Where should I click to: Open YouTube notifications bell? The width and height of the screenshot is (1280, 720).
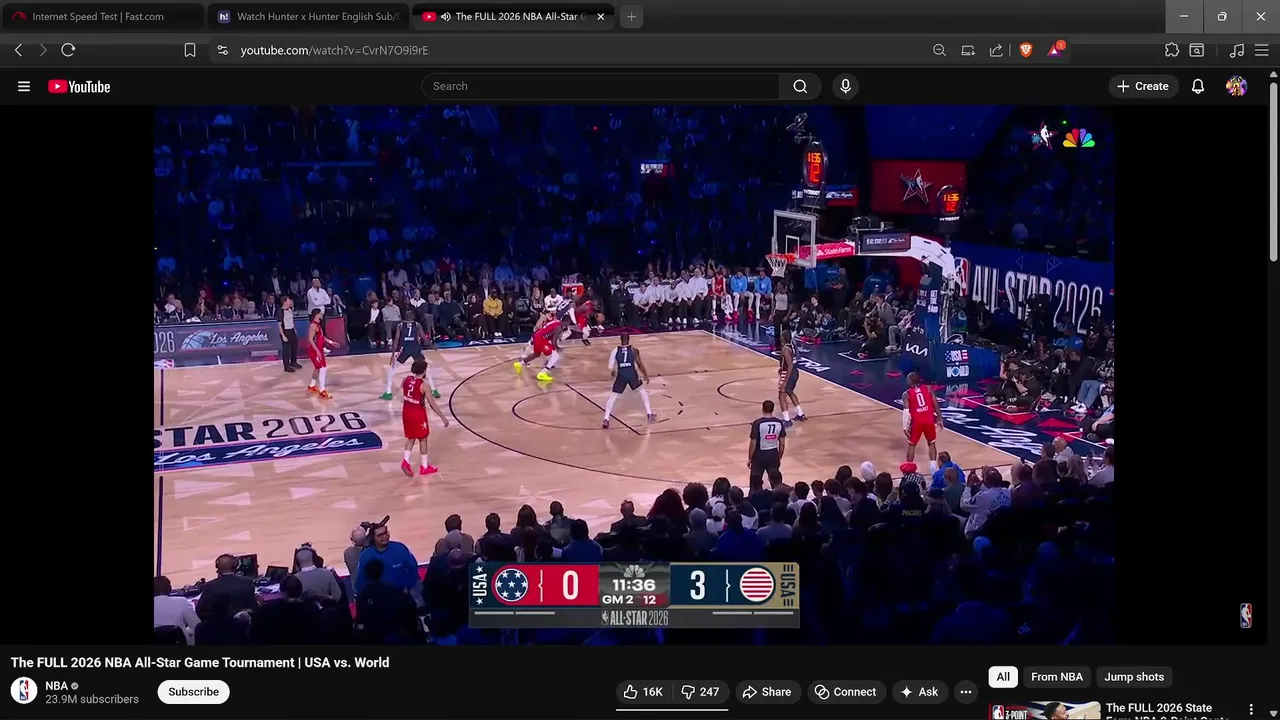[x=1198, y=86]
